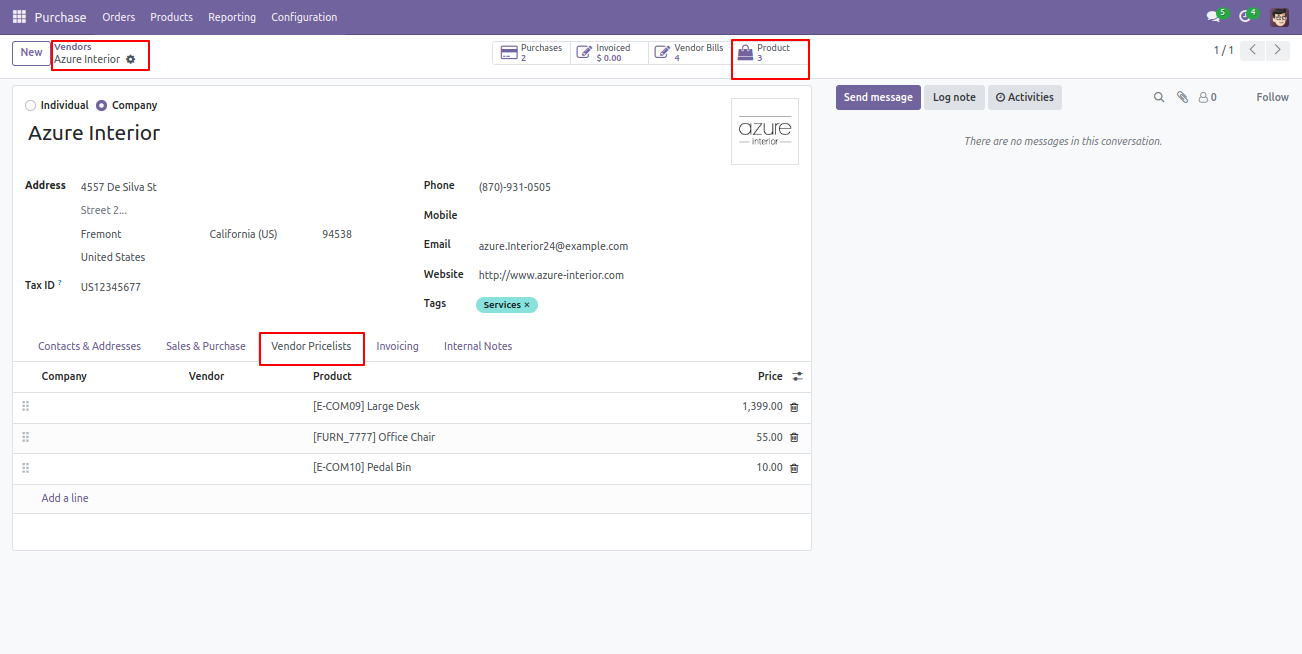Open the messages chat bubble icon
Screen dimensions: 1302x654
[x=1215, y=17]
